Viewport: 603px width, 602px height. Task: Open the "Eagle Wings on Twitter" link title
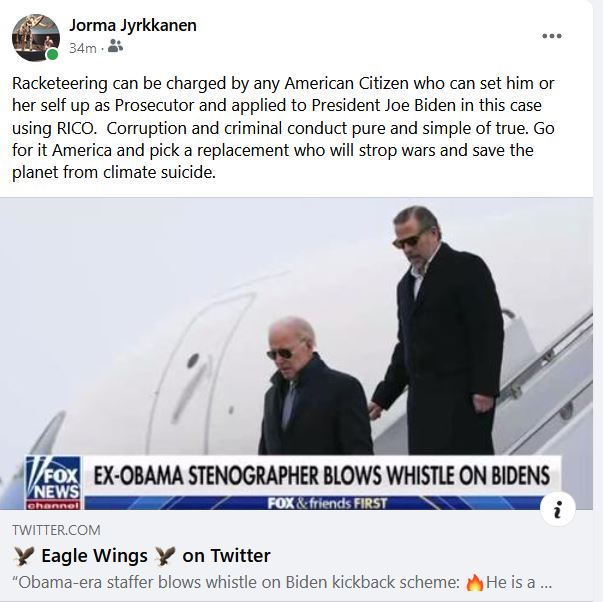coord(141,555)
